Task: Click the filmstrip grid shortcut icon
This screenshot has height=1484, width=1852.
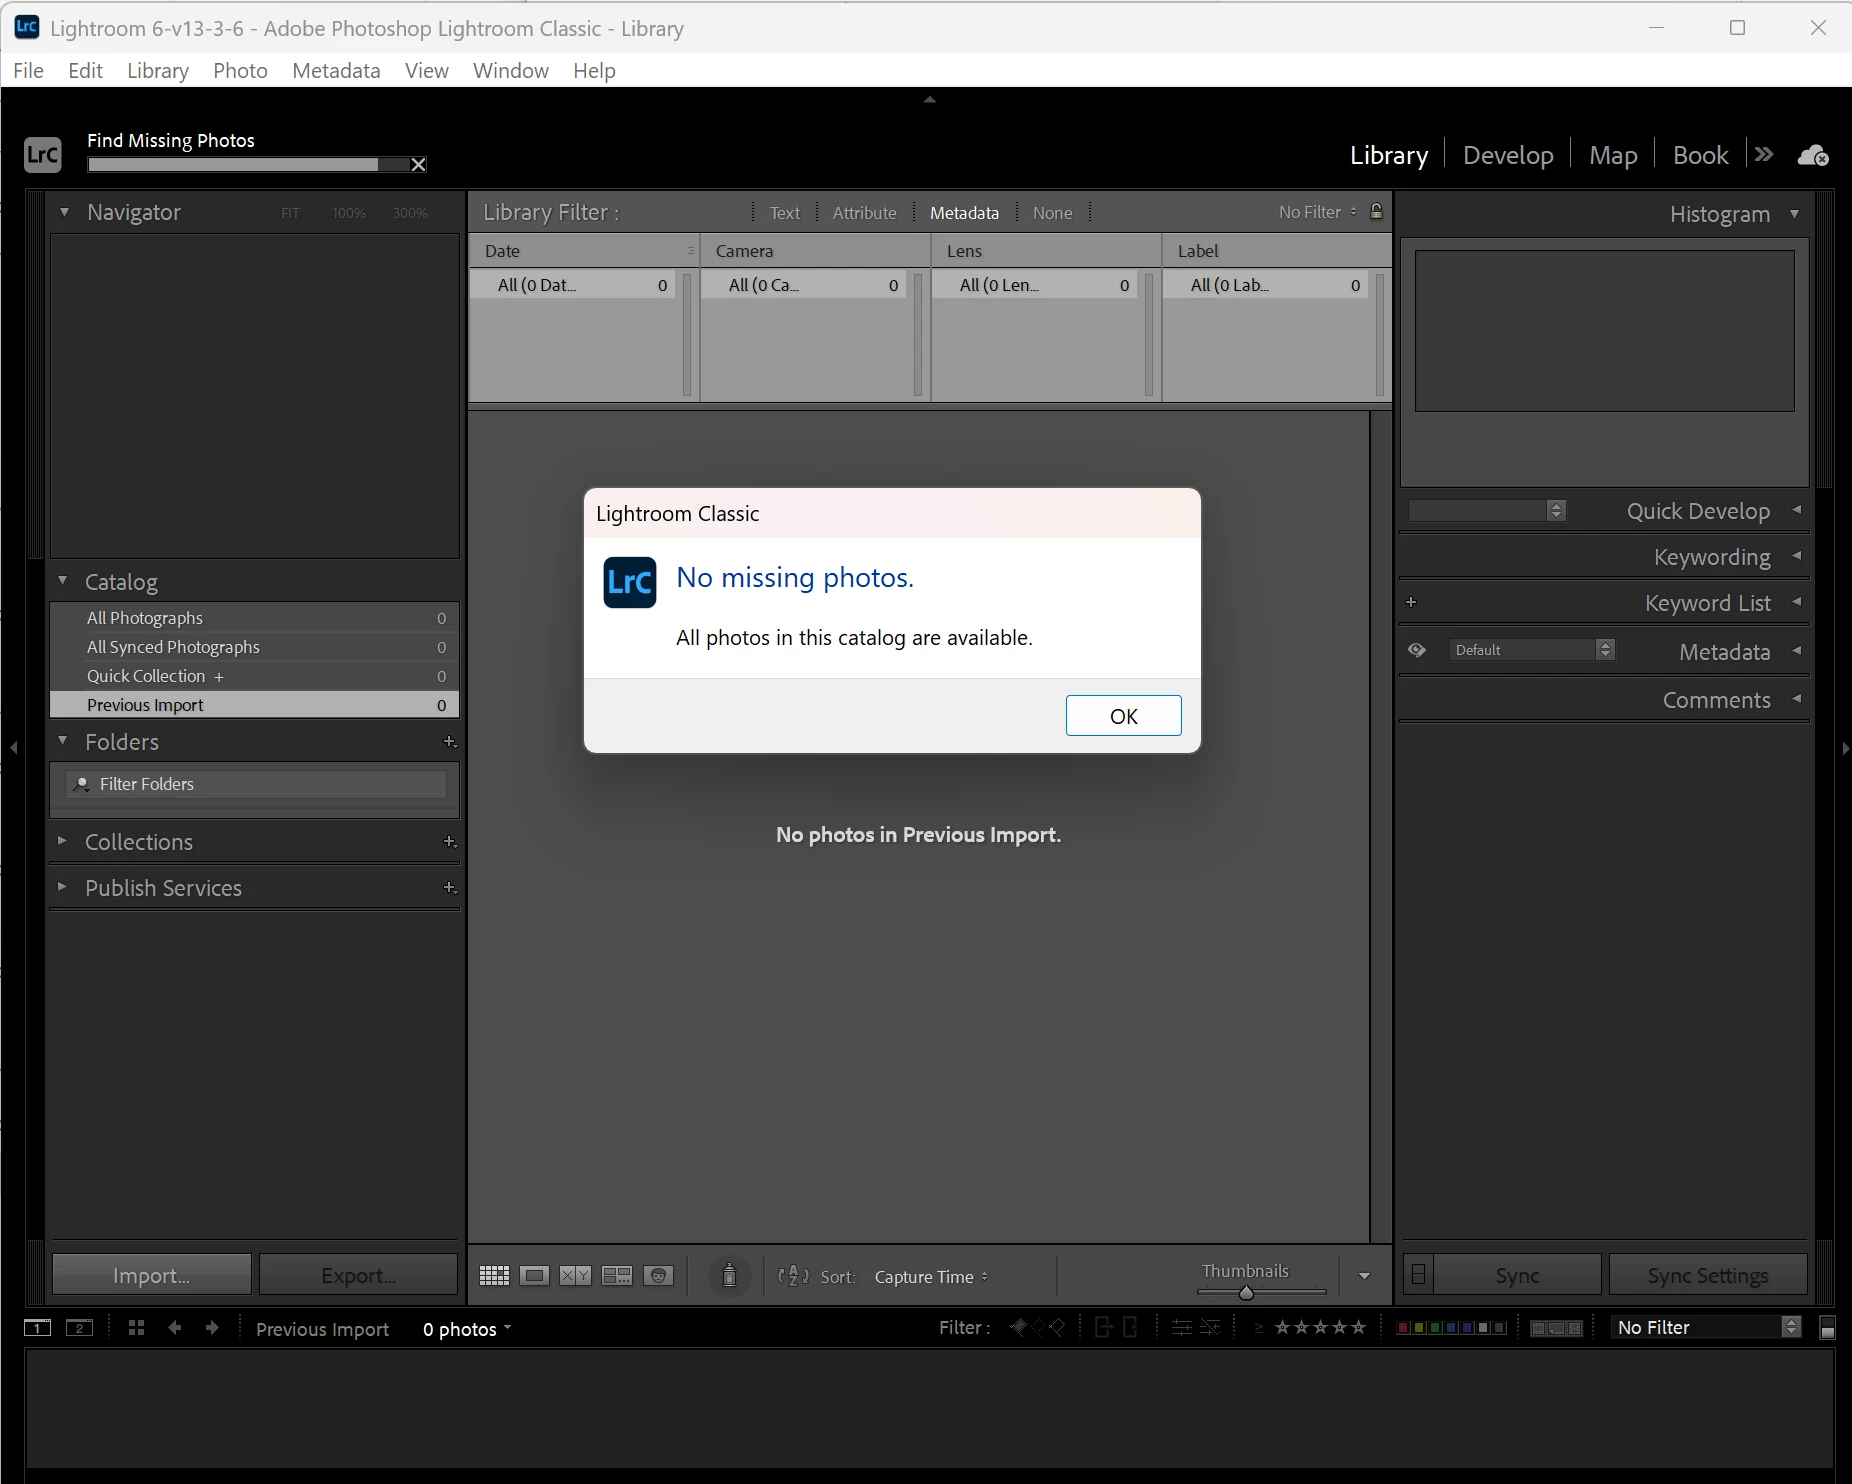Action: click(137, 1328)
